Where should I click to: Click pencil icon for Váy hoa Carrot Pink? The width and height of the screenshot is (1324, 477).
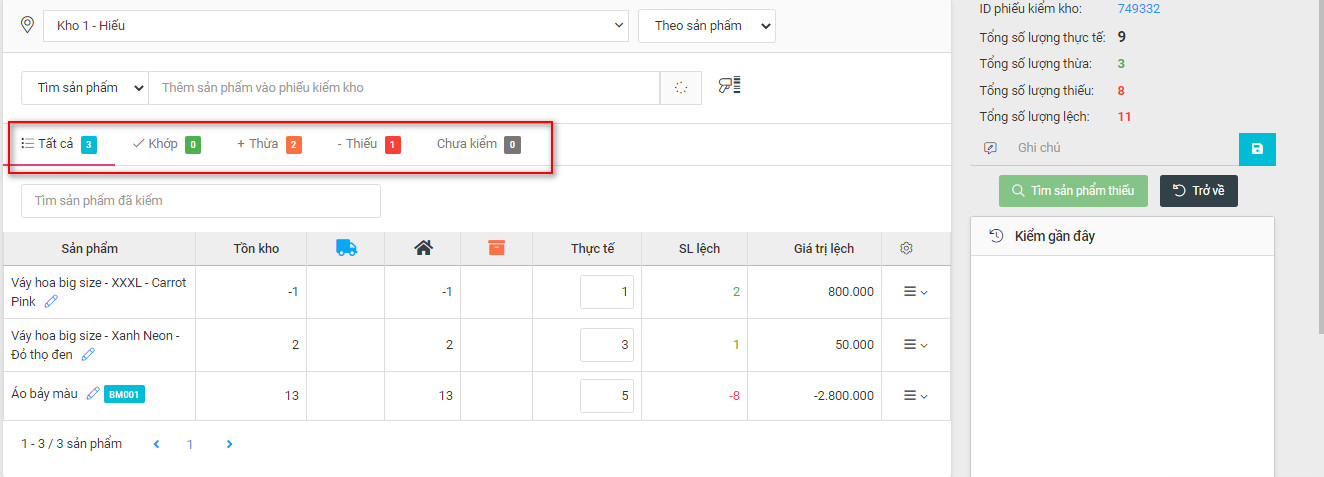pyautogui.click(x=51, y=301)
